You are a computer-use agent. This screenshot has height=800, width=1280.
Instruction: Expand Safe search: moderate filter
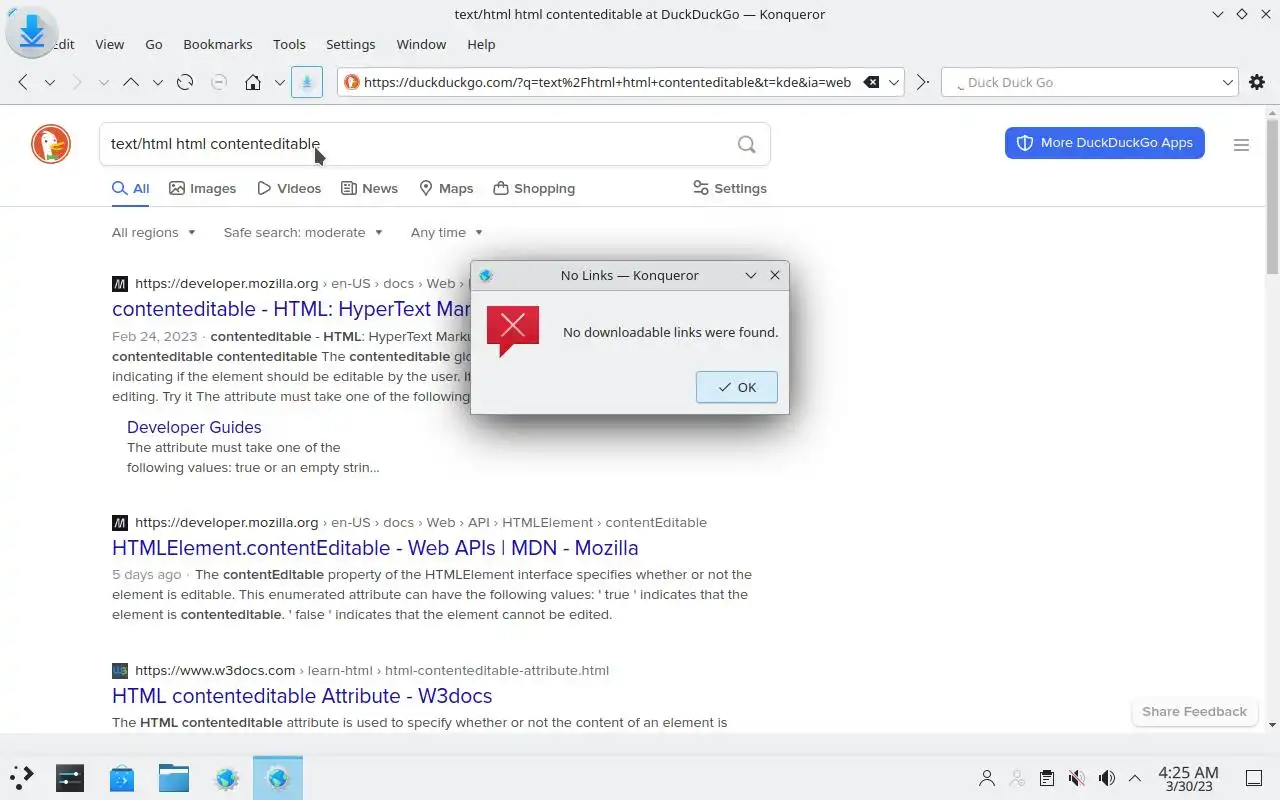[x=303, y=232]
